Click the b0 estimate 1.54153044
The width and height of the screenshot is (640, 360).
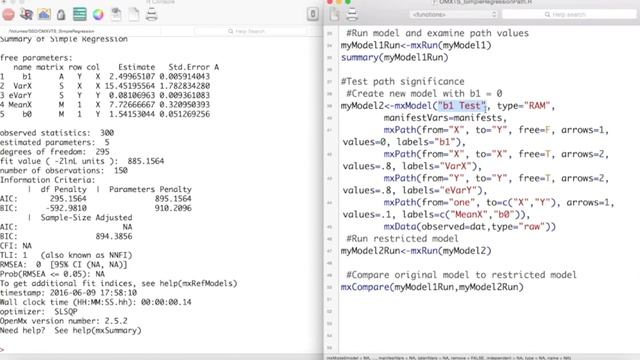pyautogui.click(x=132, y=114)
